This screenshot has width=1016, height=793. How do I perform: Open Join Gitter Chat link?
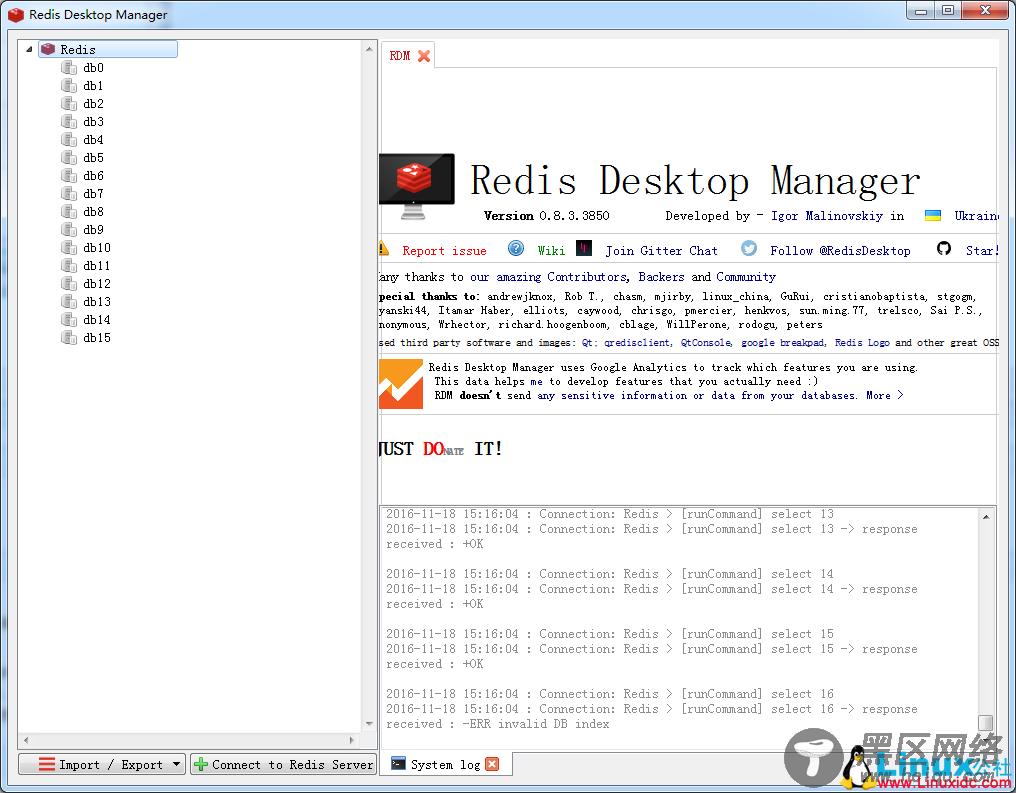tap(662, 251)
